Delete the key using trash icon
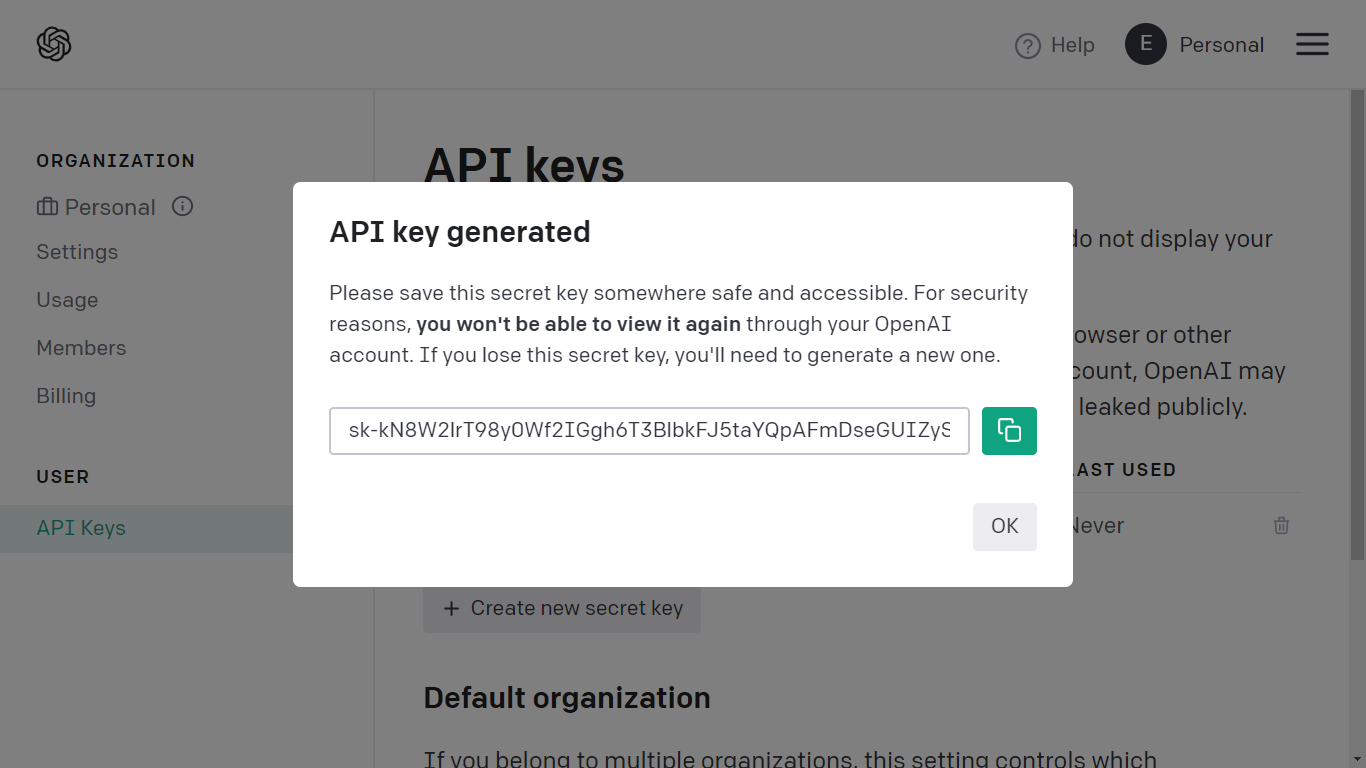The width and height of the screenshot is (1366, 768). point(1281,526)
